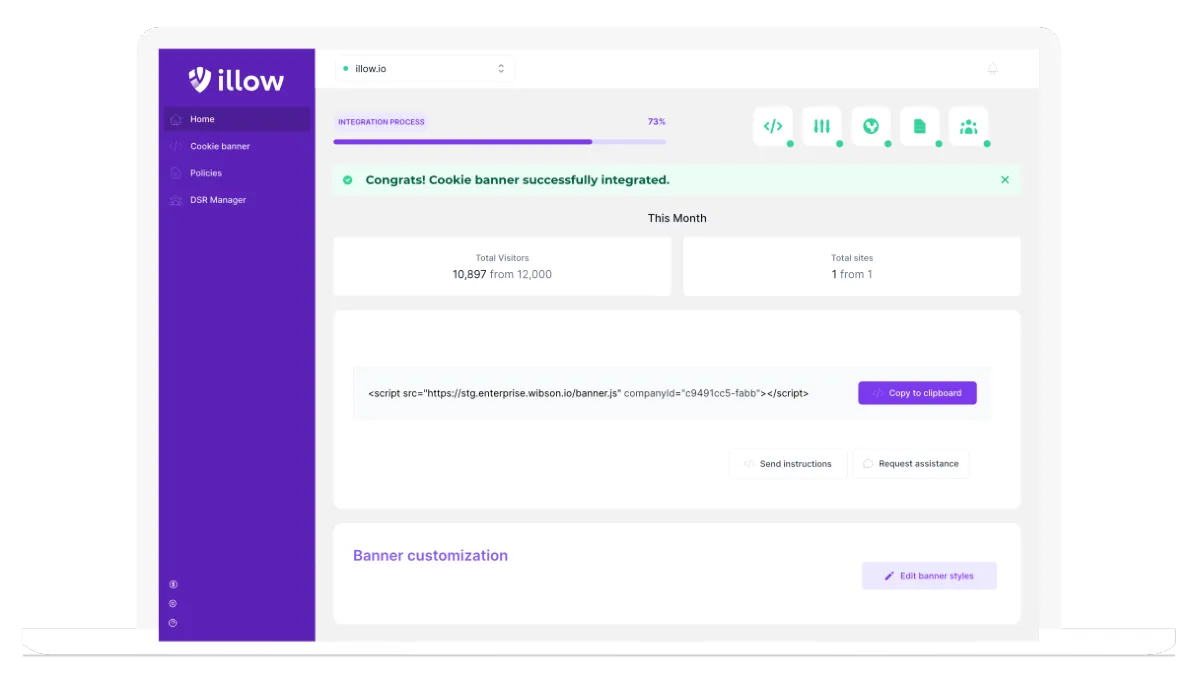Screen dimensions: 1200x683
Task: Click Copy to clipboard button
Action: tap(917, 393)
